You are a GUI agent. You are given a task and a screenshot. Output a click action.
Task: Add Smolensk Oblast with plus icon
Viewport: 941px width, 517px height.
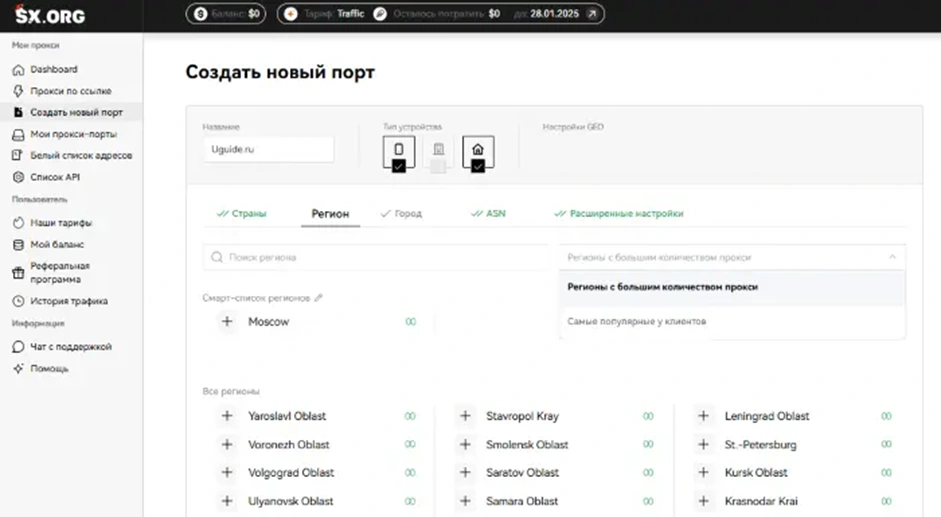tap(465, 444)
